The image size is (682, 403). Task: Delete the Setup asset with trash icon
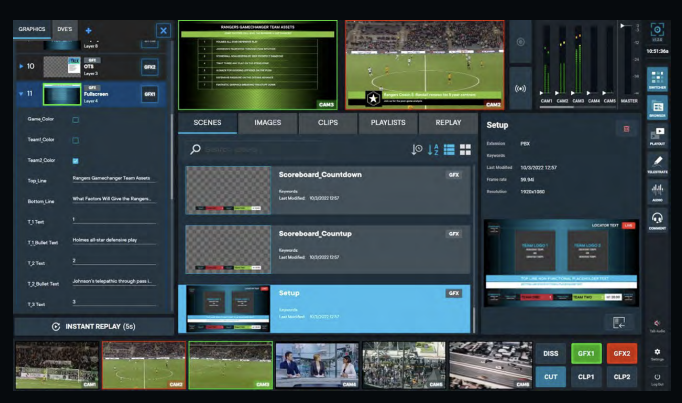(627, 128)
